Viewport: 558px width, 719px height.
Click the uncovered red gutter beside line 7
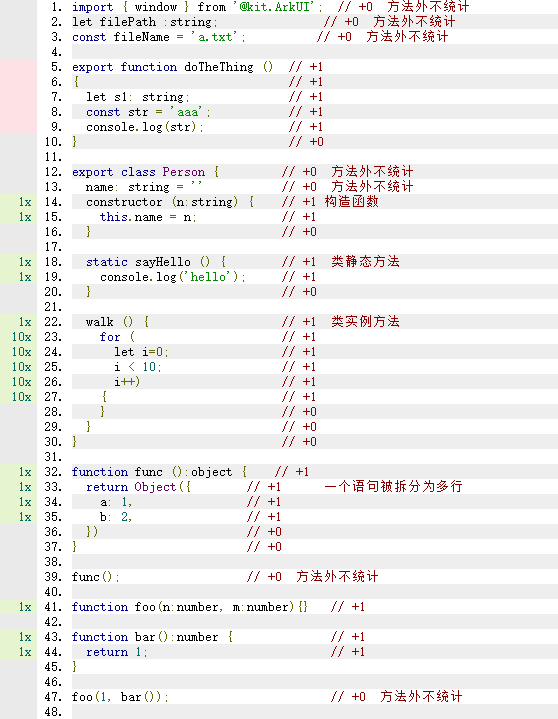coord(18,97)
